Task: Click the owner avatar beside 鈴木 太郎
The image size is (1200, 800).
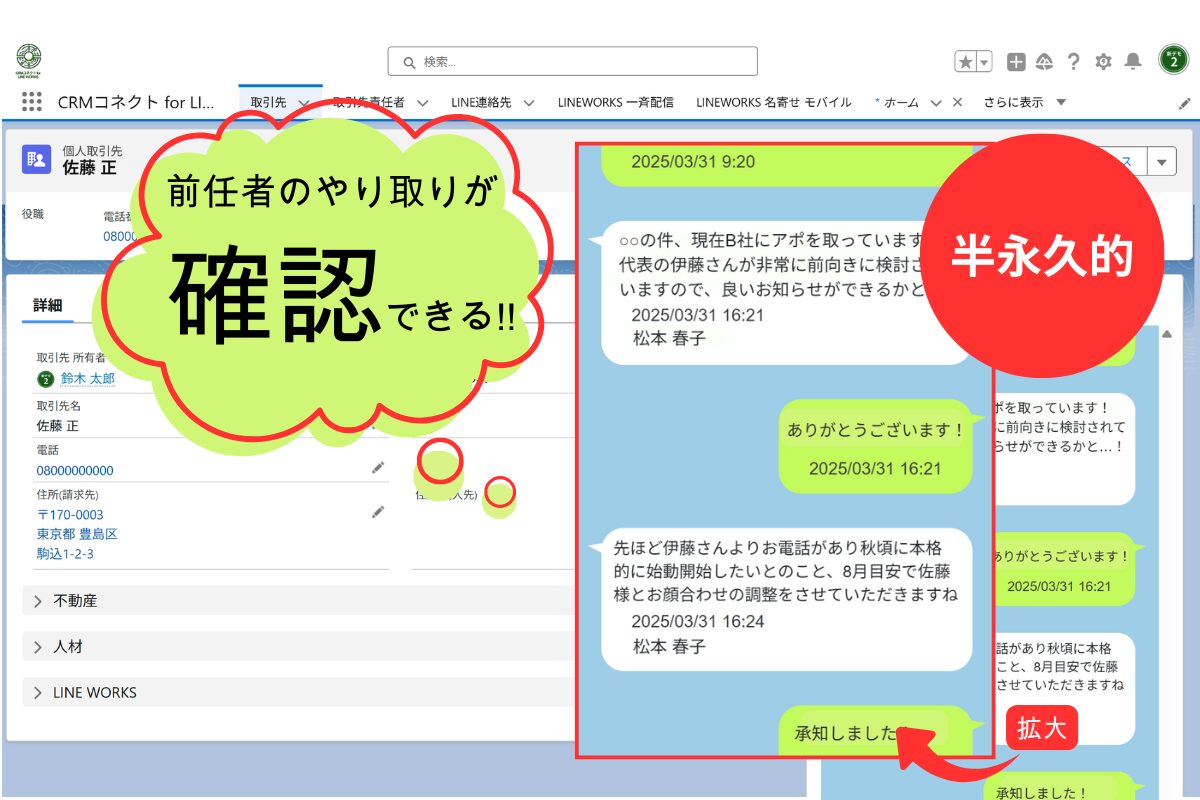Action: (x=46, y=379)
